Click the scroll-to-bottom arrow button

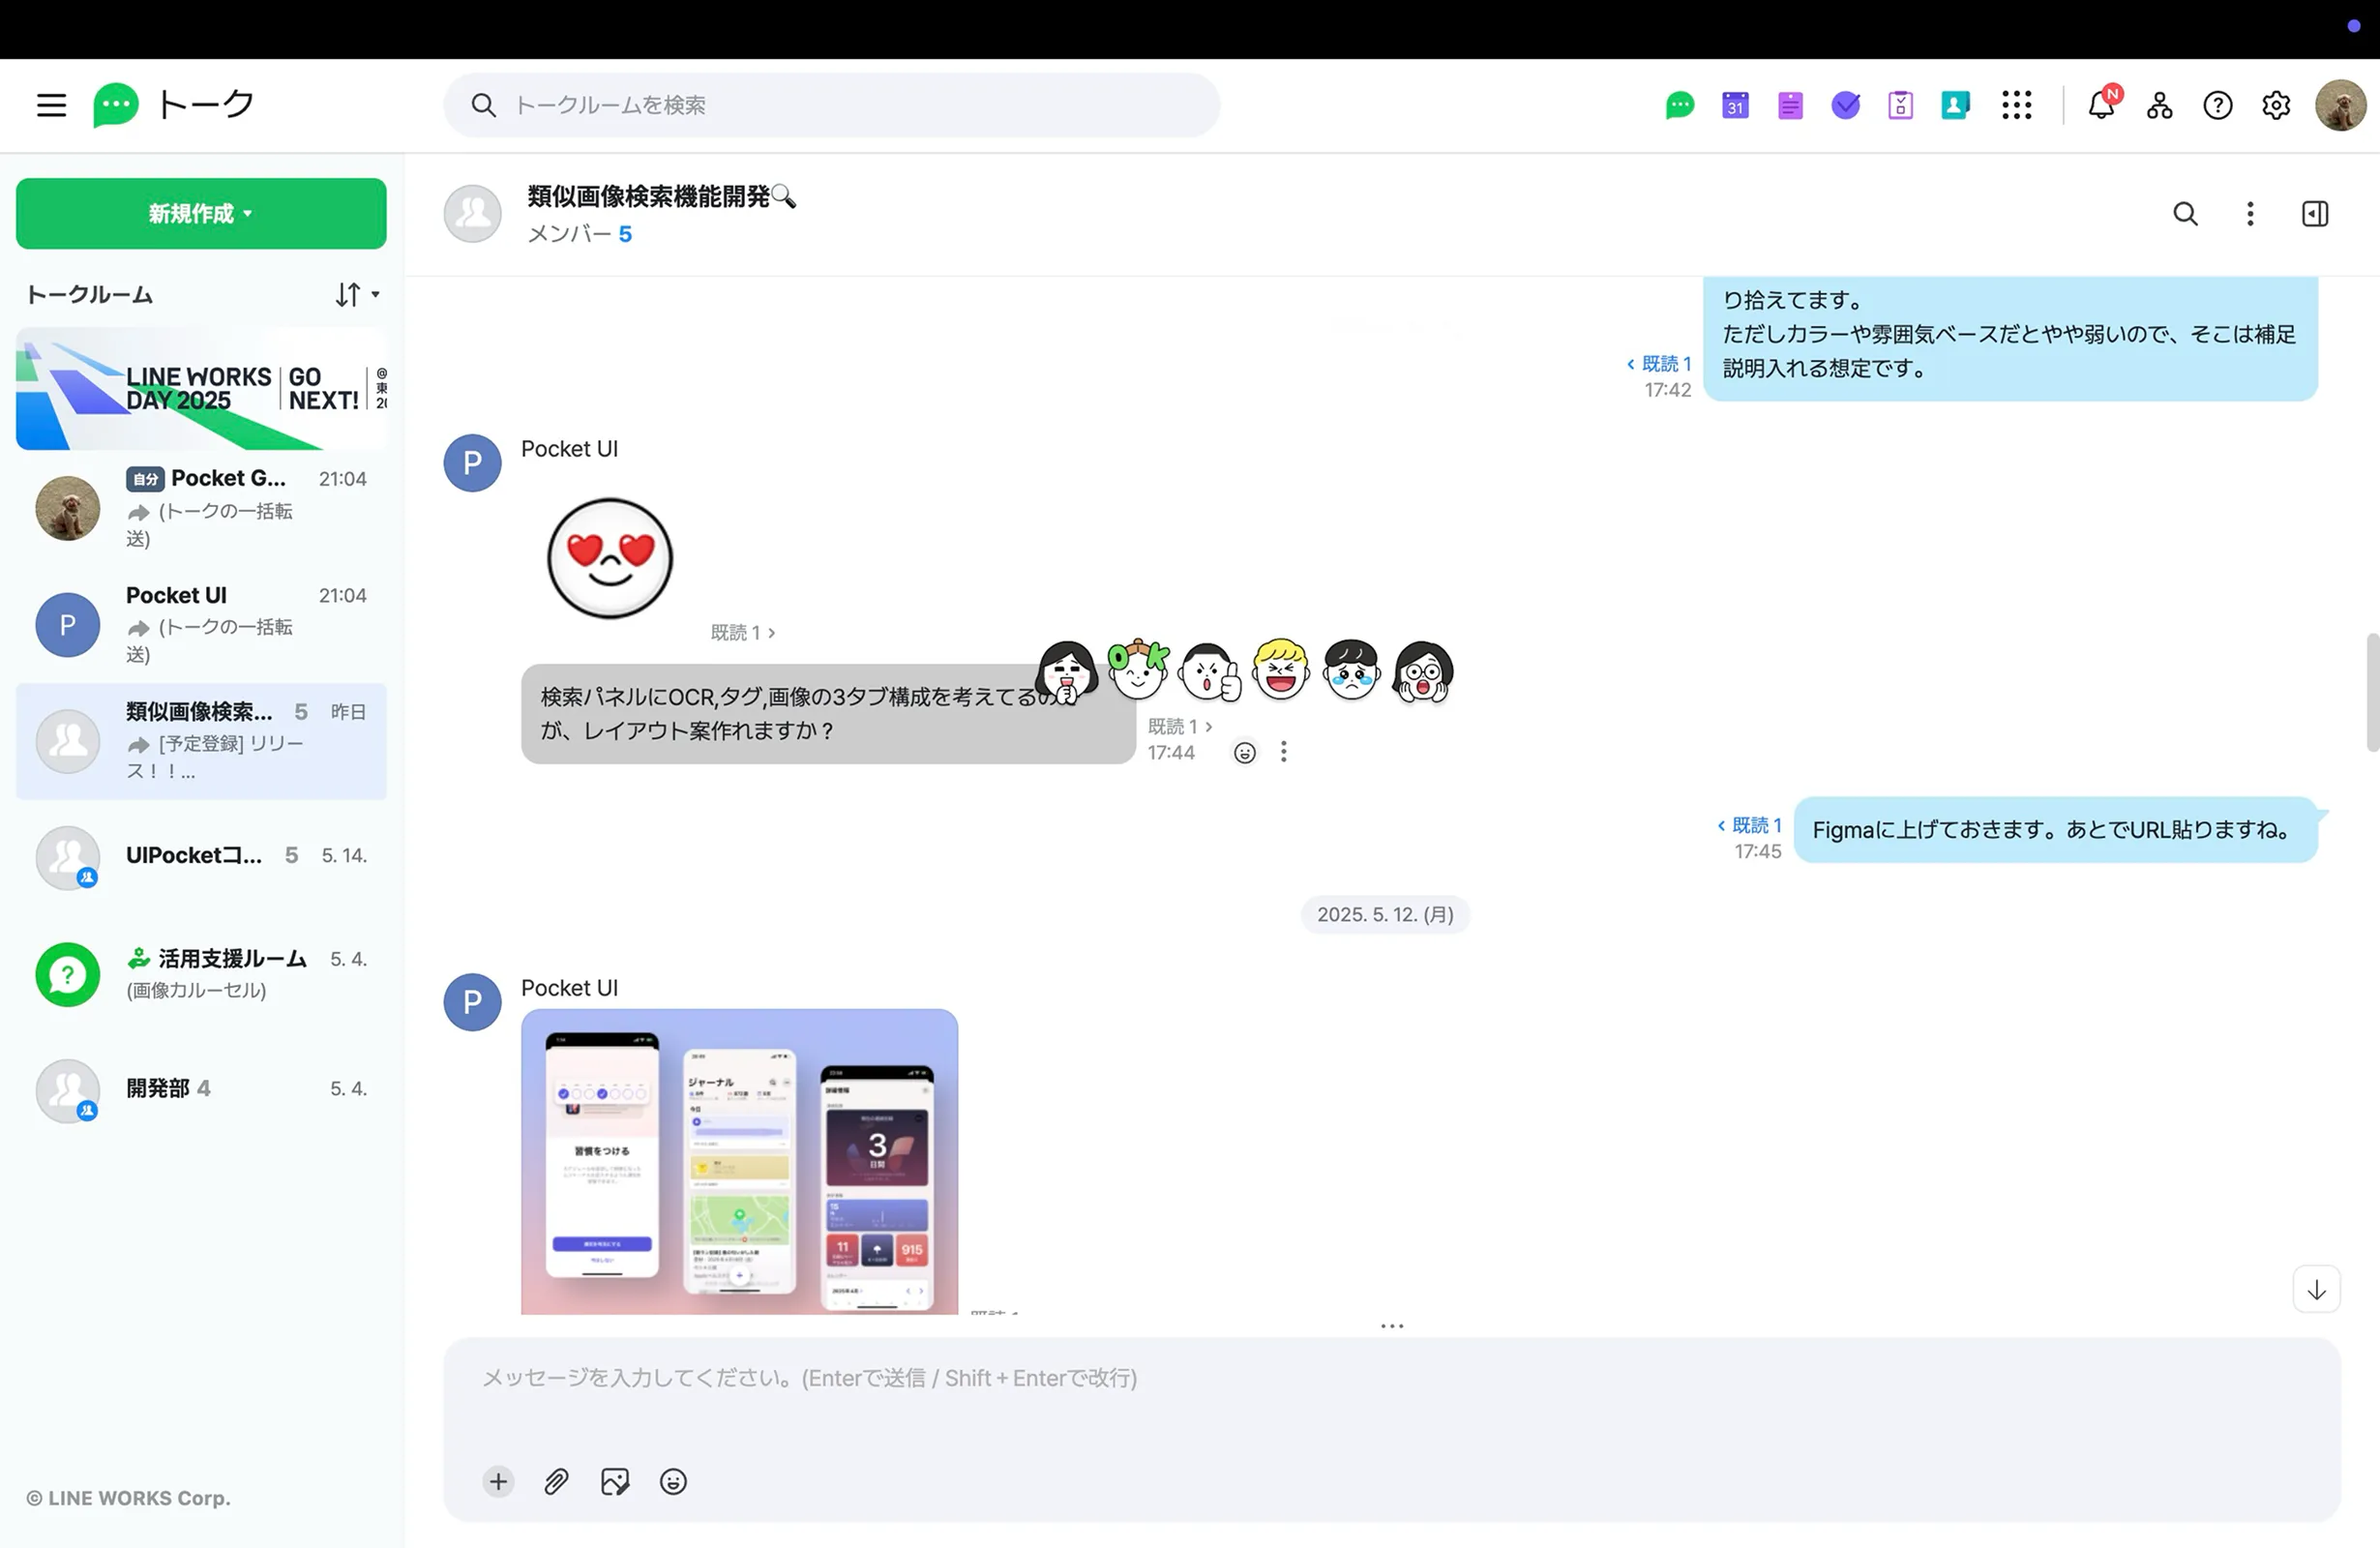[x=2316, y=1288]
